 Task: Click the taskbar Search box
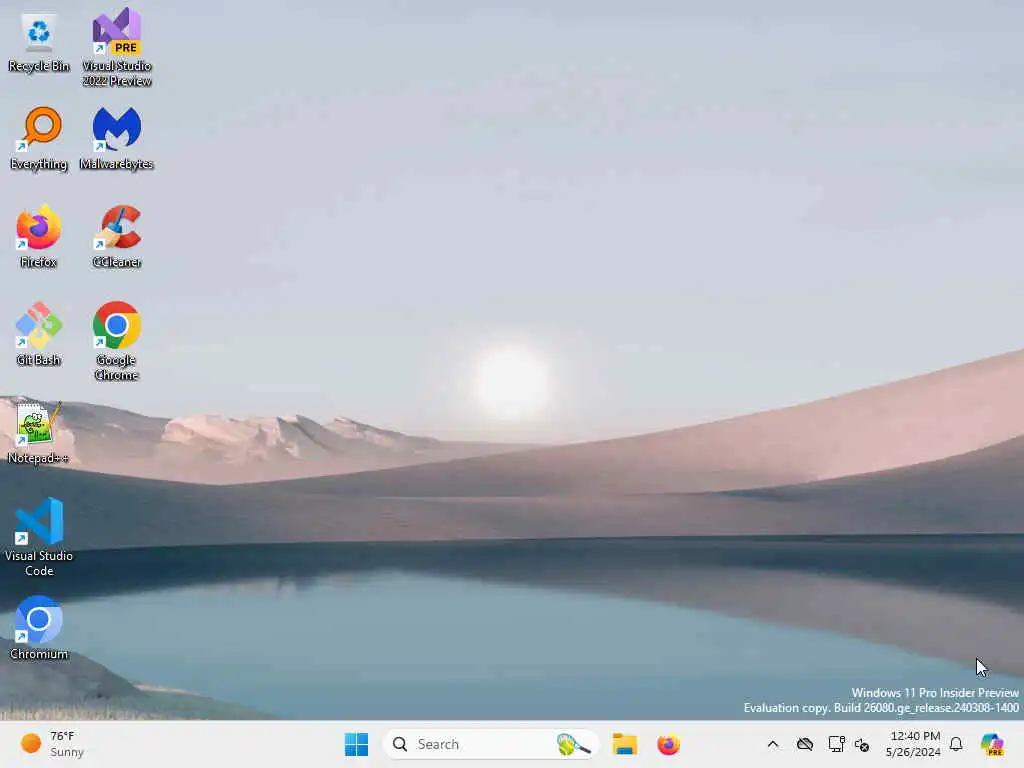490,744
